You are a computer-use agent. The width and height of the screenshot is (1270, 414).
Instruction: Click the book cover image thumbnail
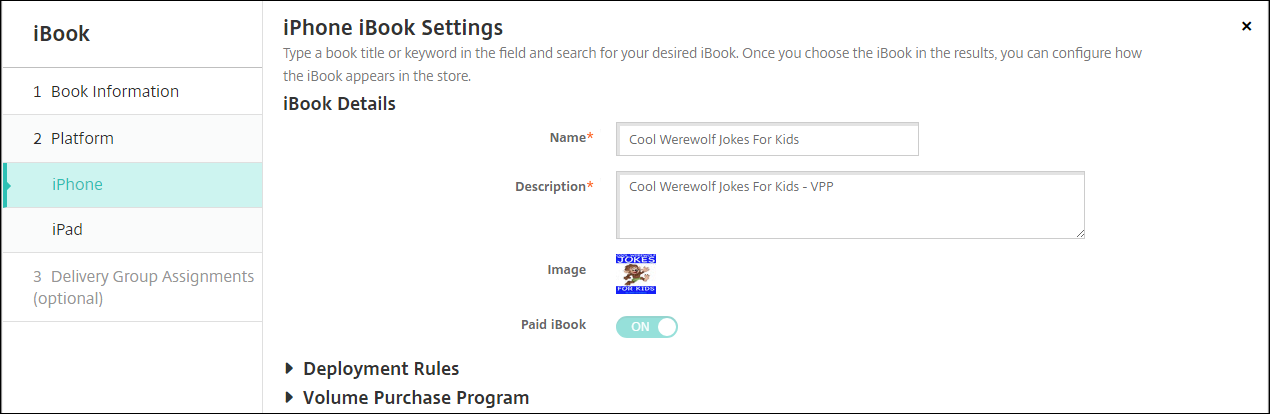click(636, 274)
